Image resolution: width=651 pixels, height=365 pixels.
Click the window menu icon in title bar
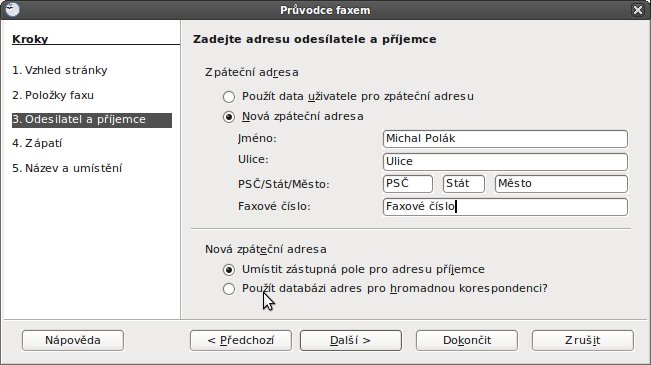[12, 9]
